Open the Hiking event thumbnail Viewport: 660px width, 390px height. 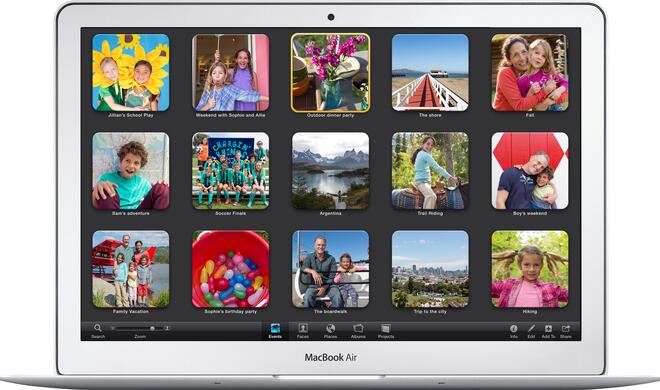coord(530,269)
